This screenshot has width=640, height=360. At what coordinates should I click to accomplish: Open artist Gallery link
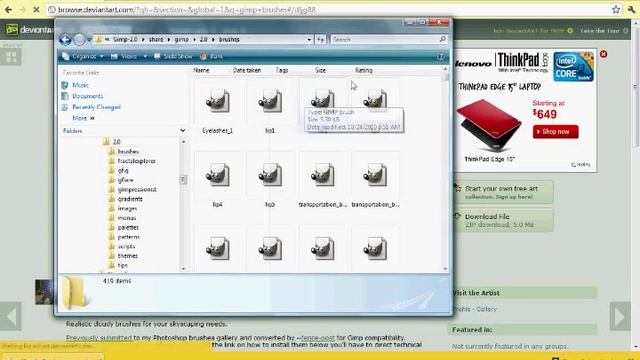[x=486, y=309]
